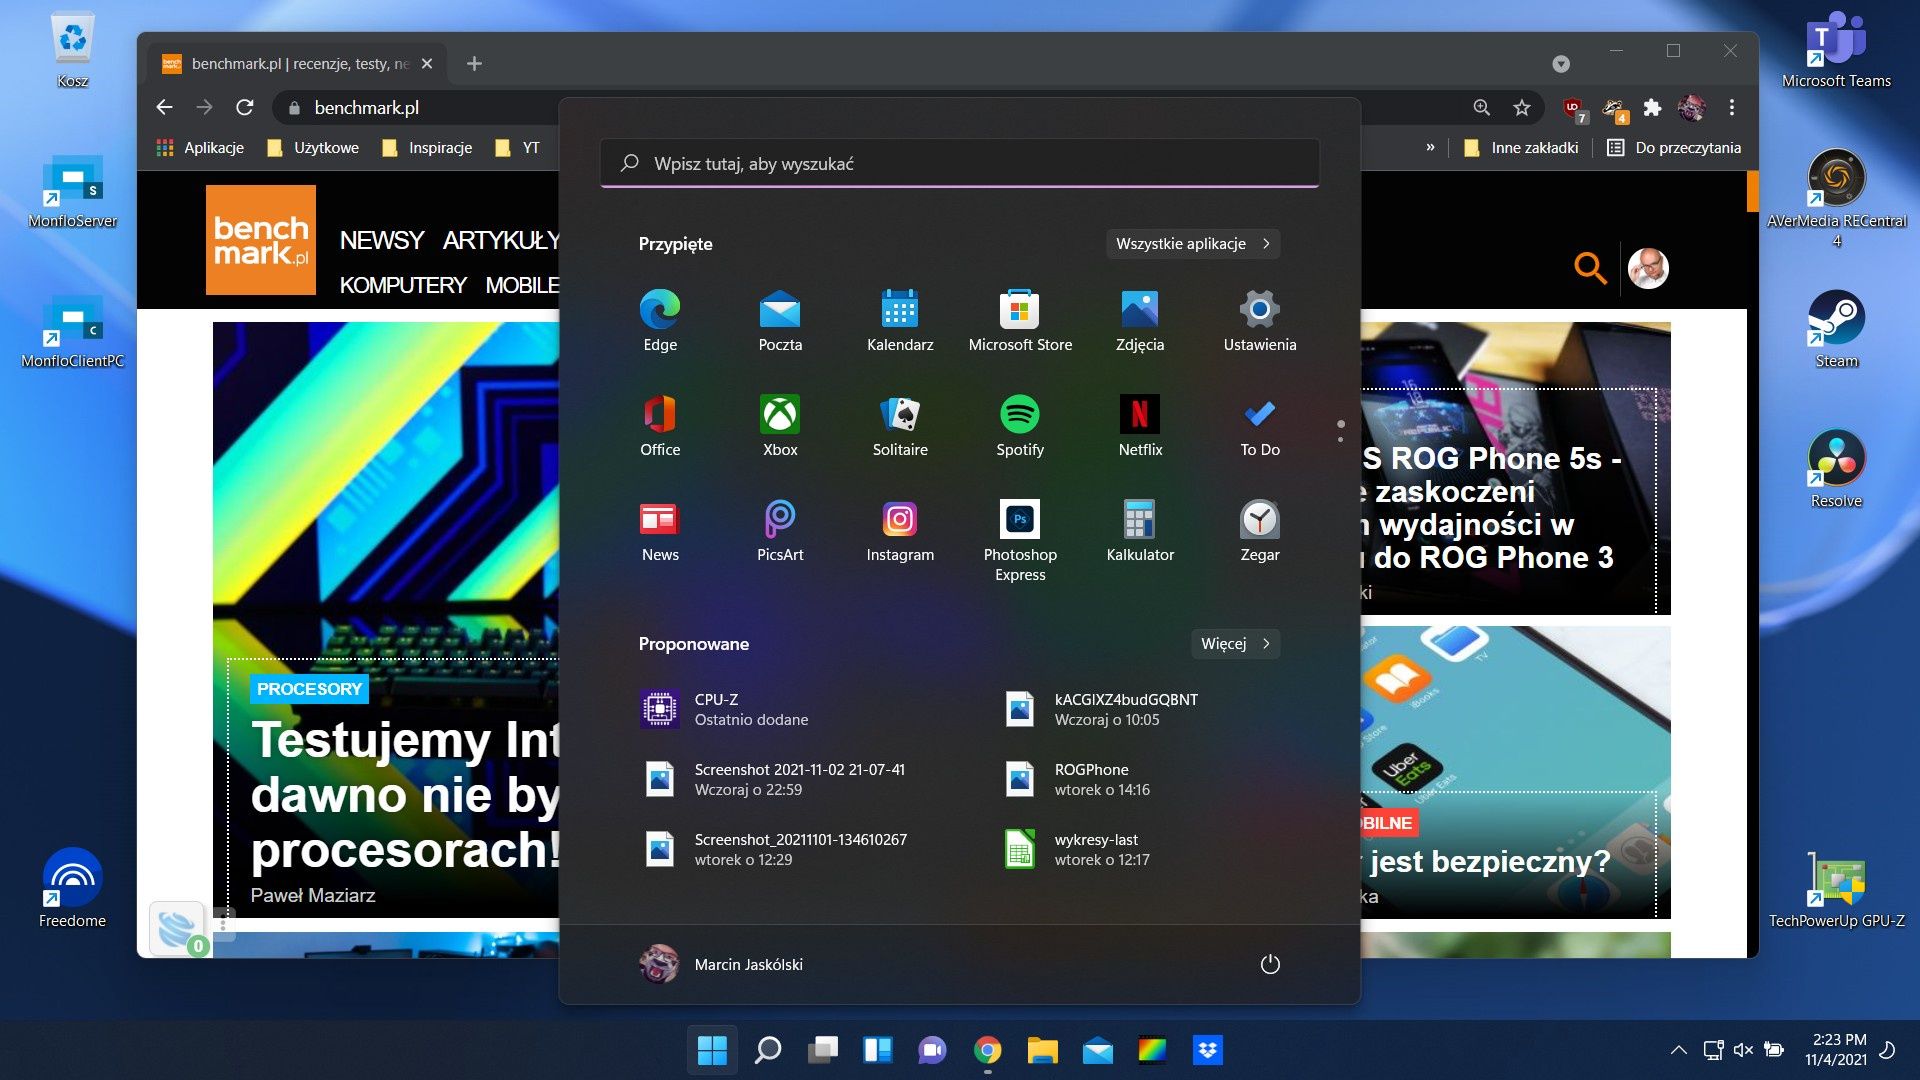Screen dimensions: 1920x1080
Task: Open Marcin Jaskólski user account menu
Action: (721, 964)
